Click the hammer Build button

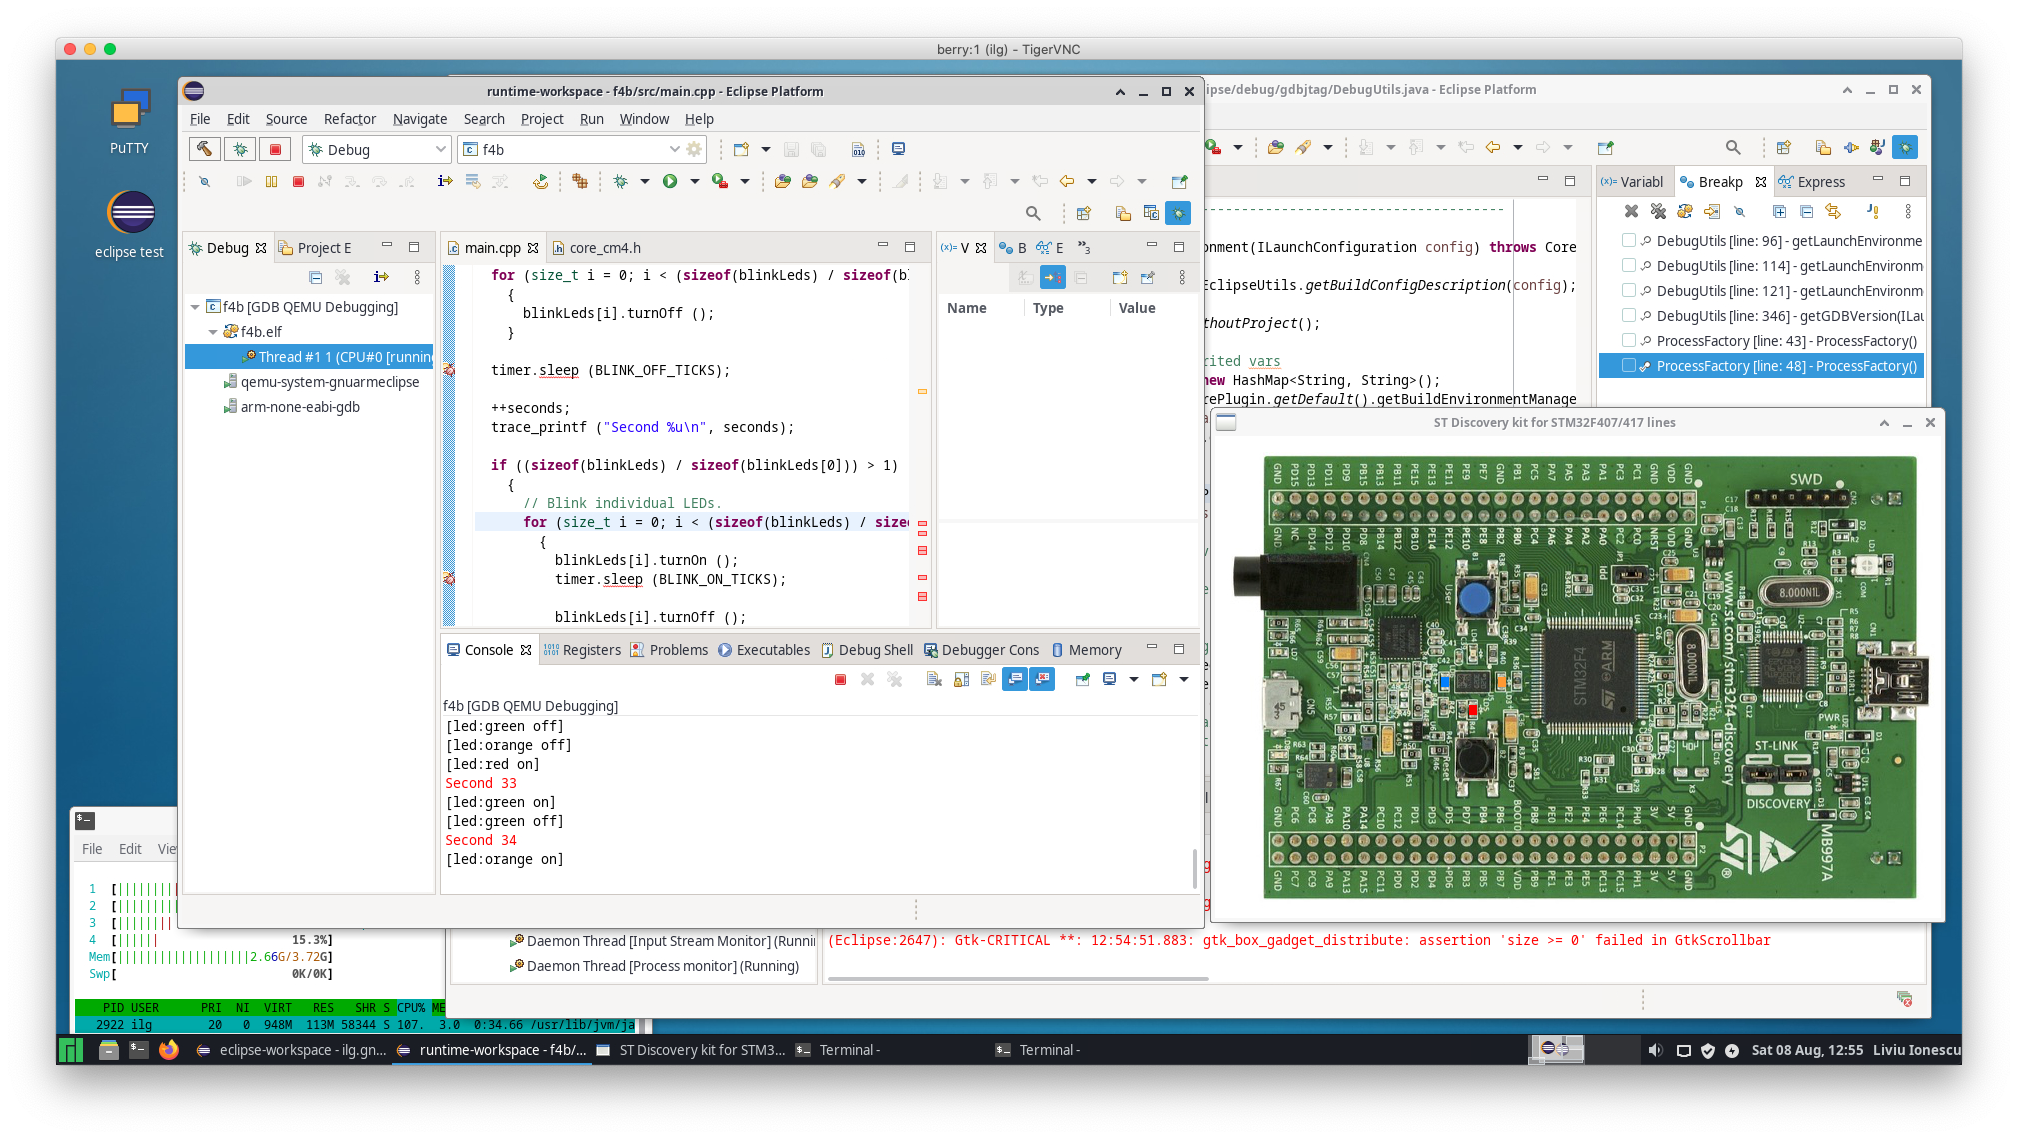click(204, 149)
